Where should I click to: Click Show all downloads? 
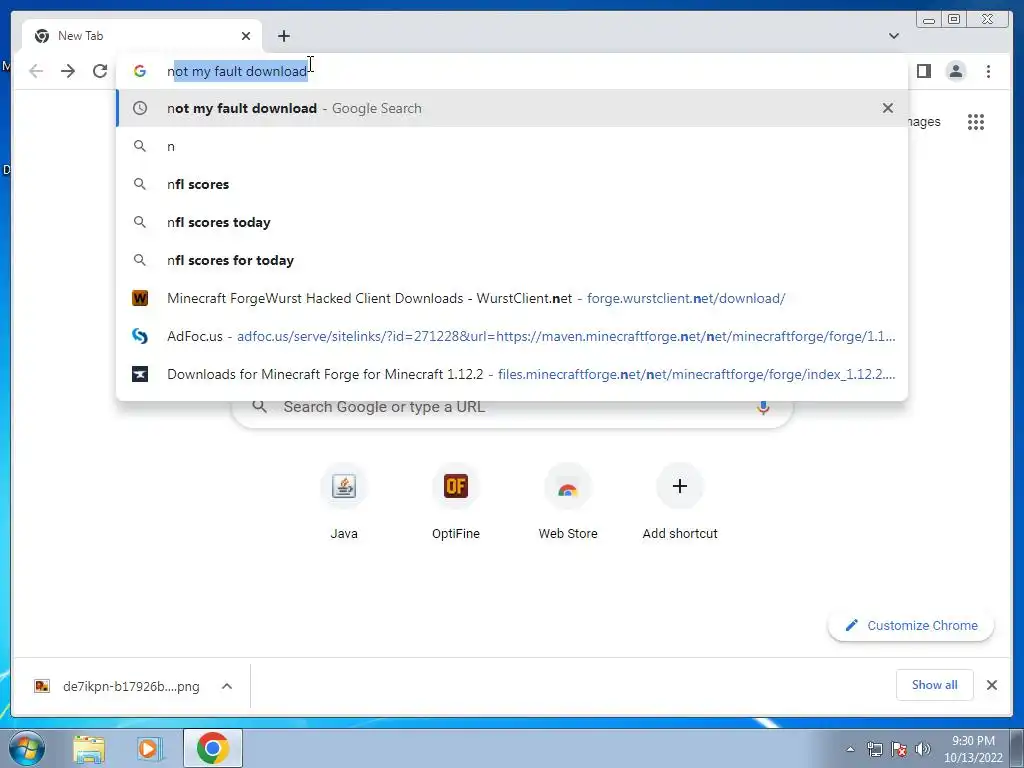pos(935,685)
